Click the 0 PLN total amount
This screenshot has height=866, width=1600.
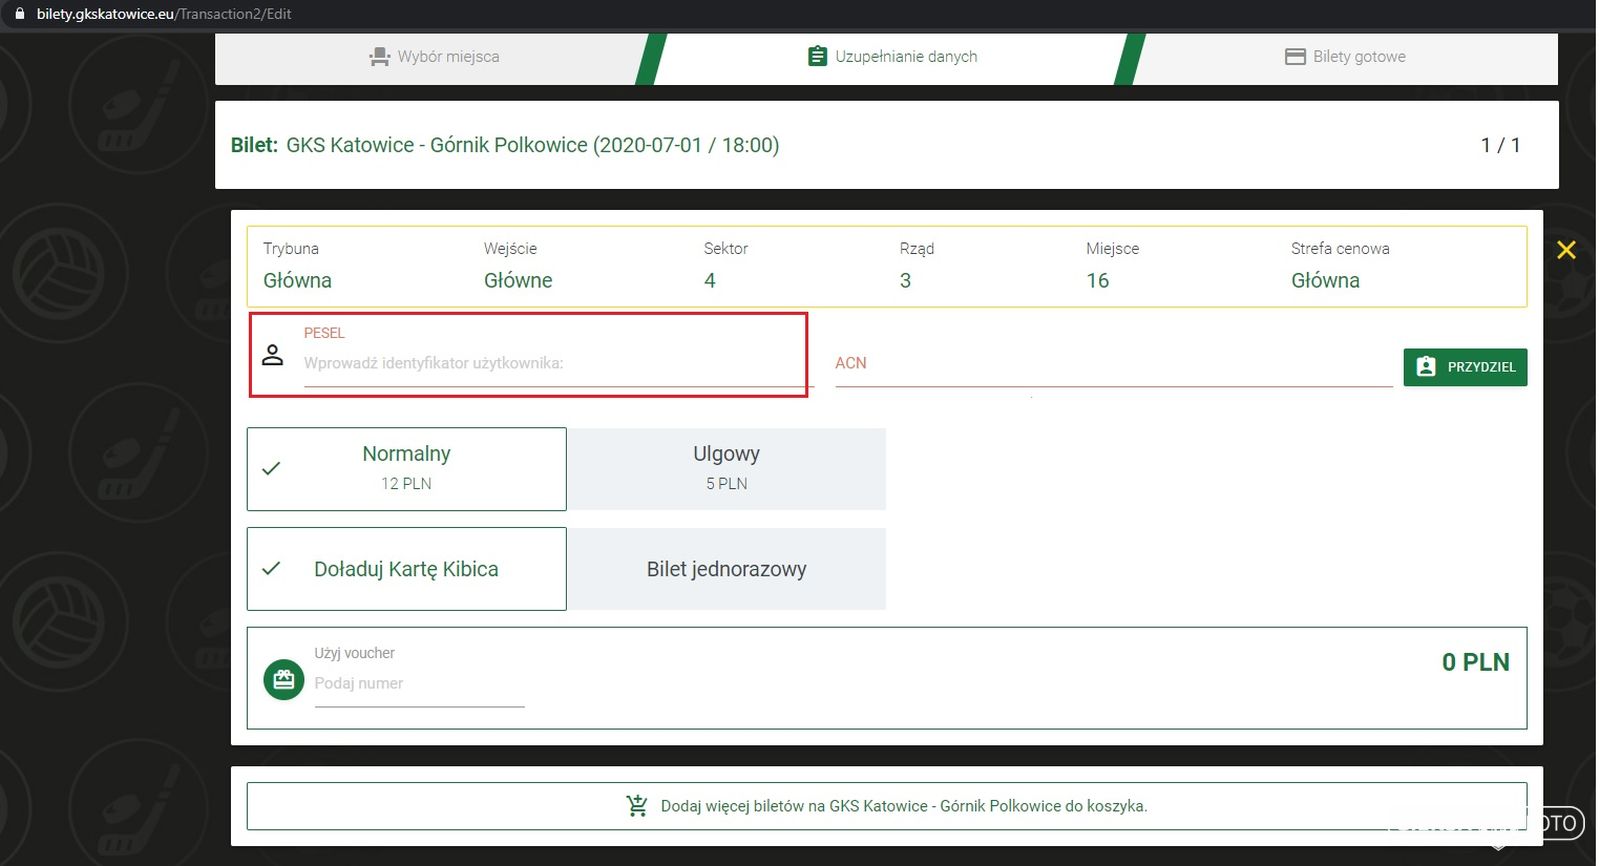coord(1475,662)
